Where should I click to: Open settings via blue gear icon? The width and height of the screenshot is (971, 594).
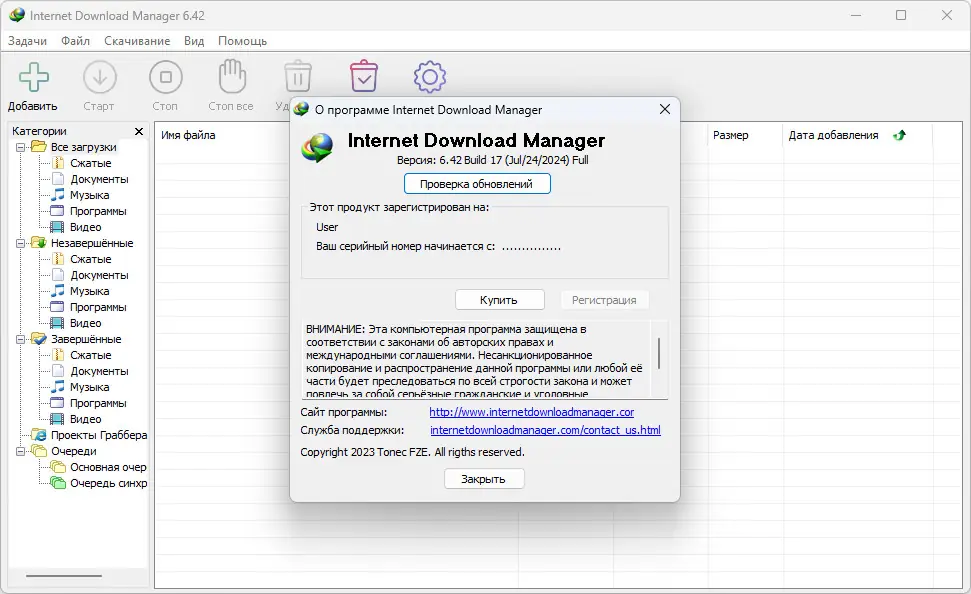430,77
